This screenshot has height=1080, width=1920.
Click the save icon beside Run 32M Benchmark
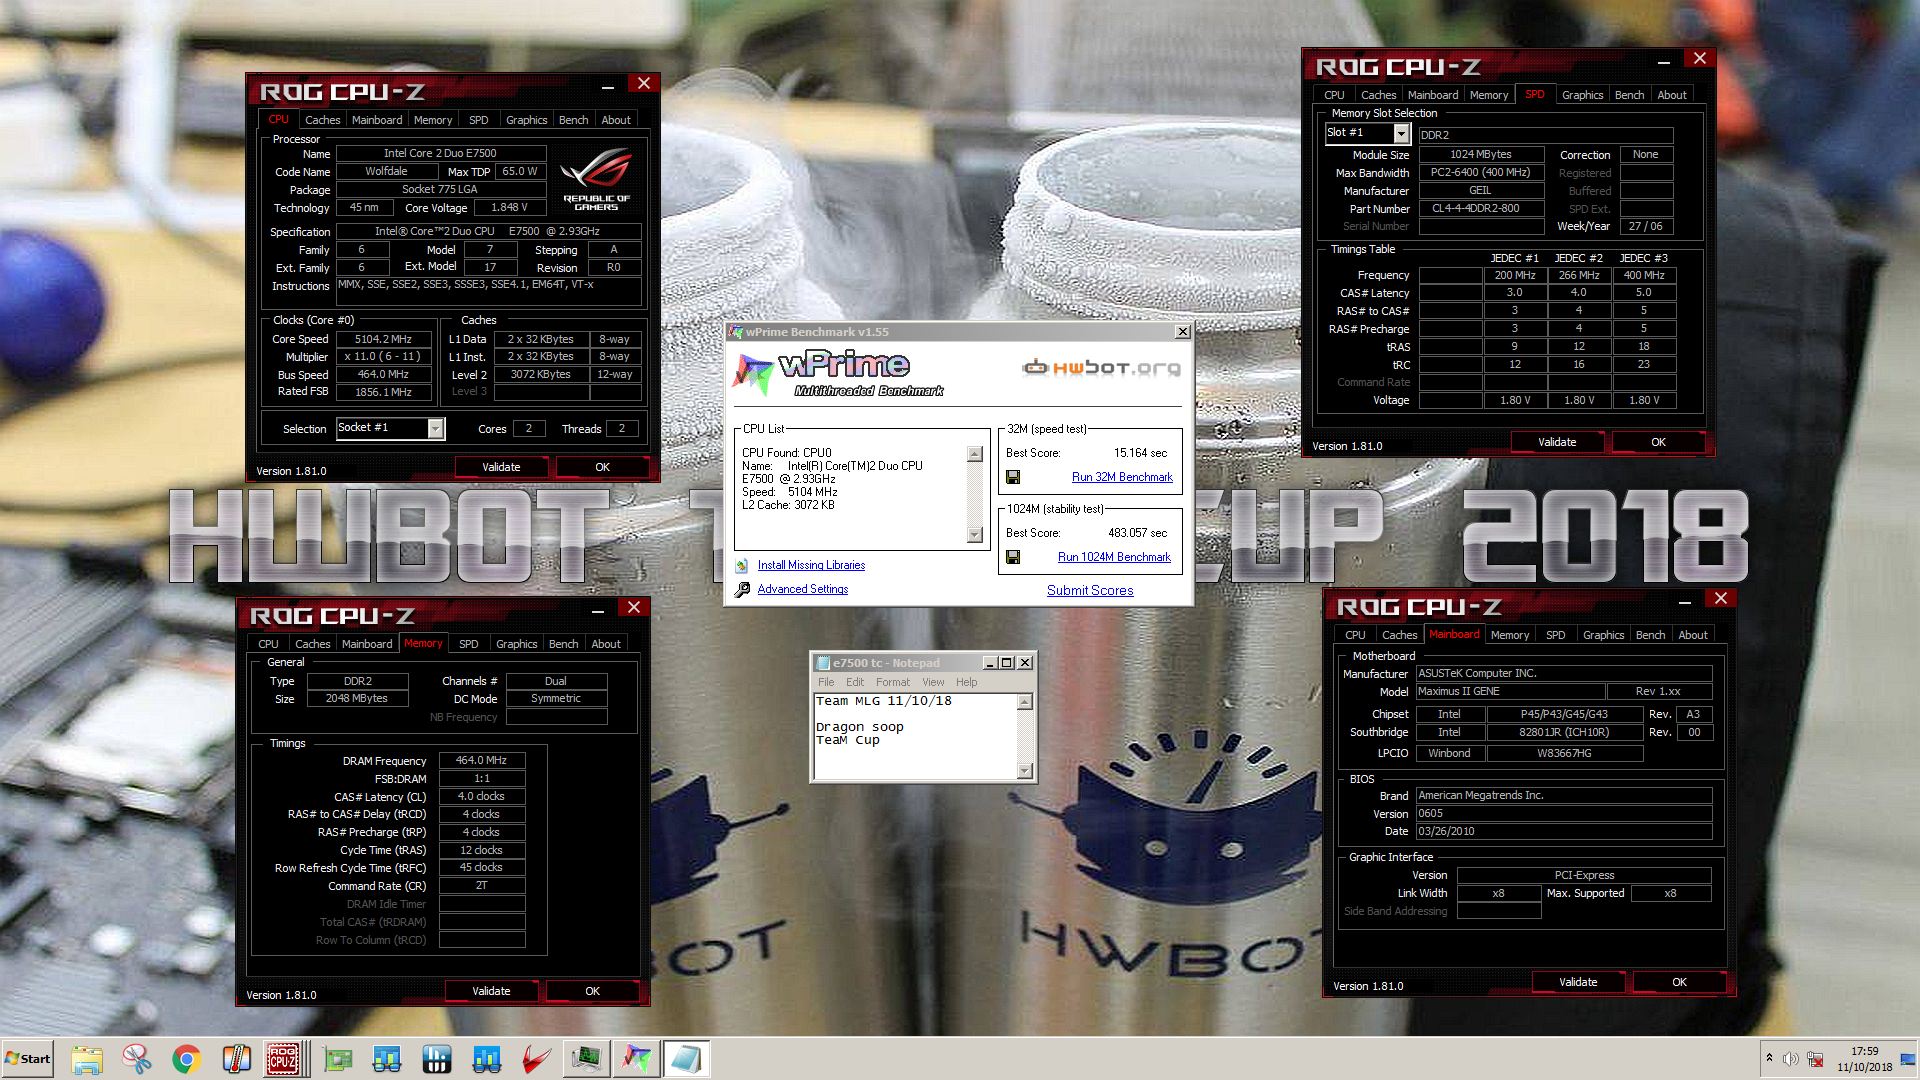click(x=1013, y=478)
